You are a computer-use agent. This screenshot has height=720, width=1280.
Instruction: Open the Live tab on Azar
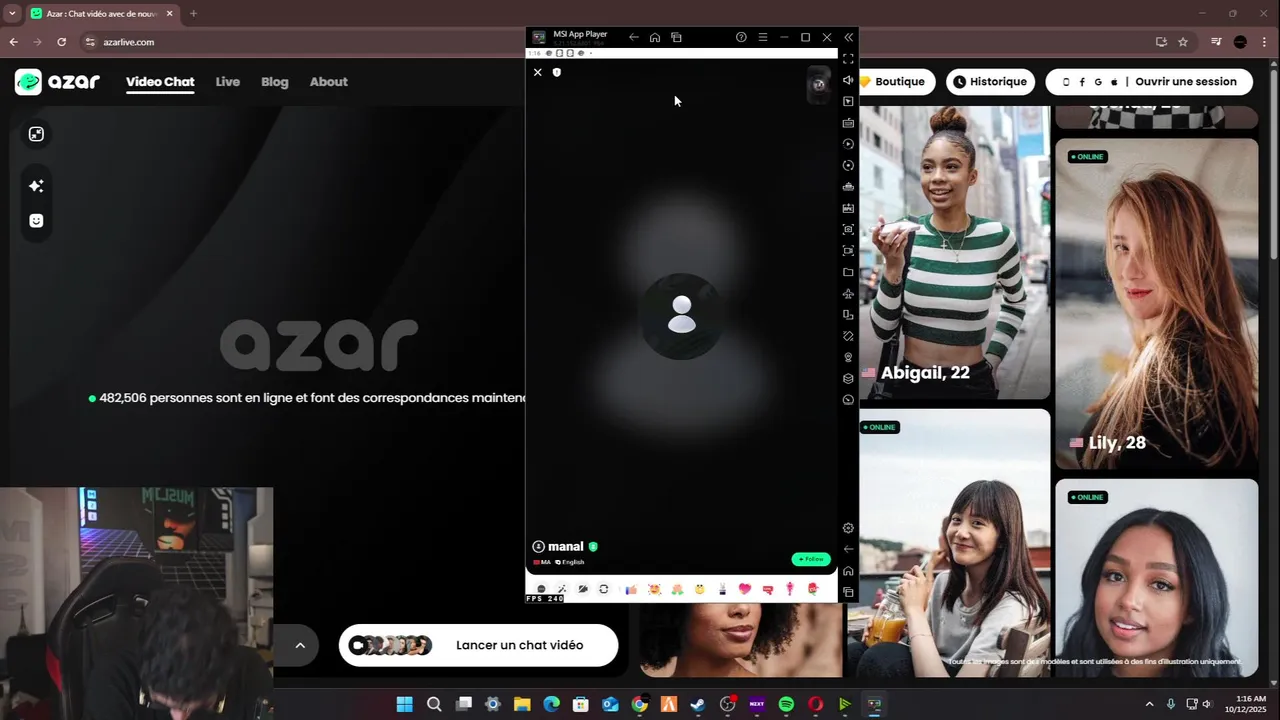coord(228,82)
